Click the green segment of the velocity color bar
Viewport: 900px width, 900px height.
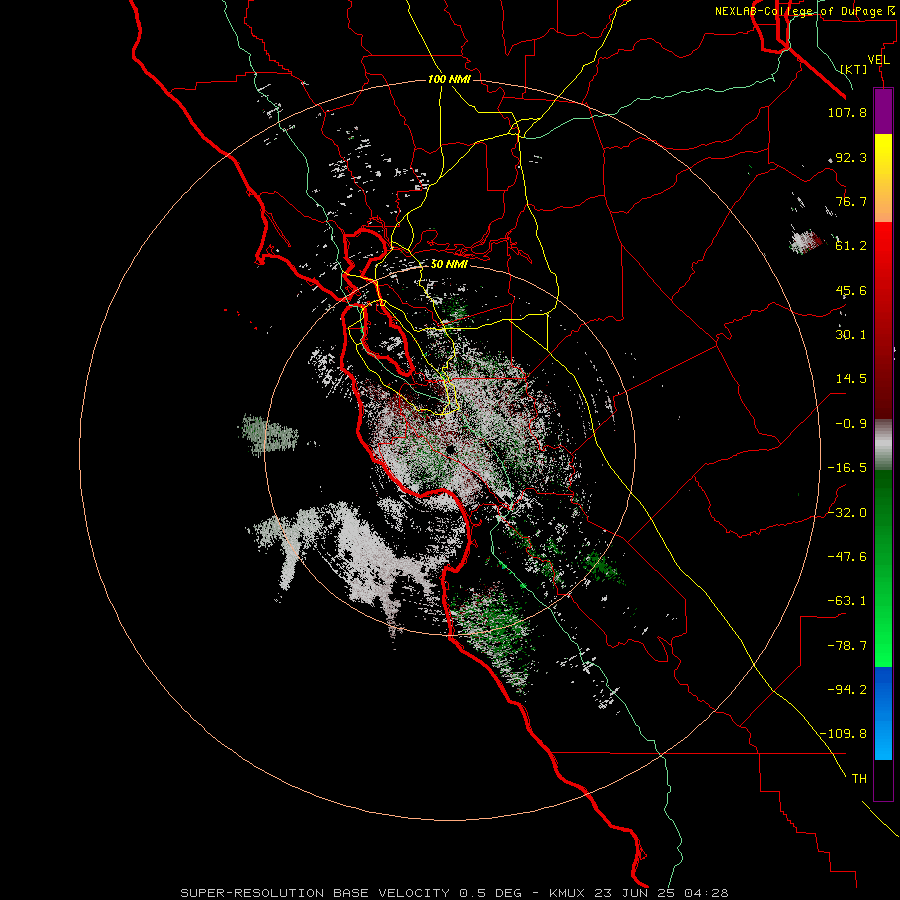click(x=883, y=568)
